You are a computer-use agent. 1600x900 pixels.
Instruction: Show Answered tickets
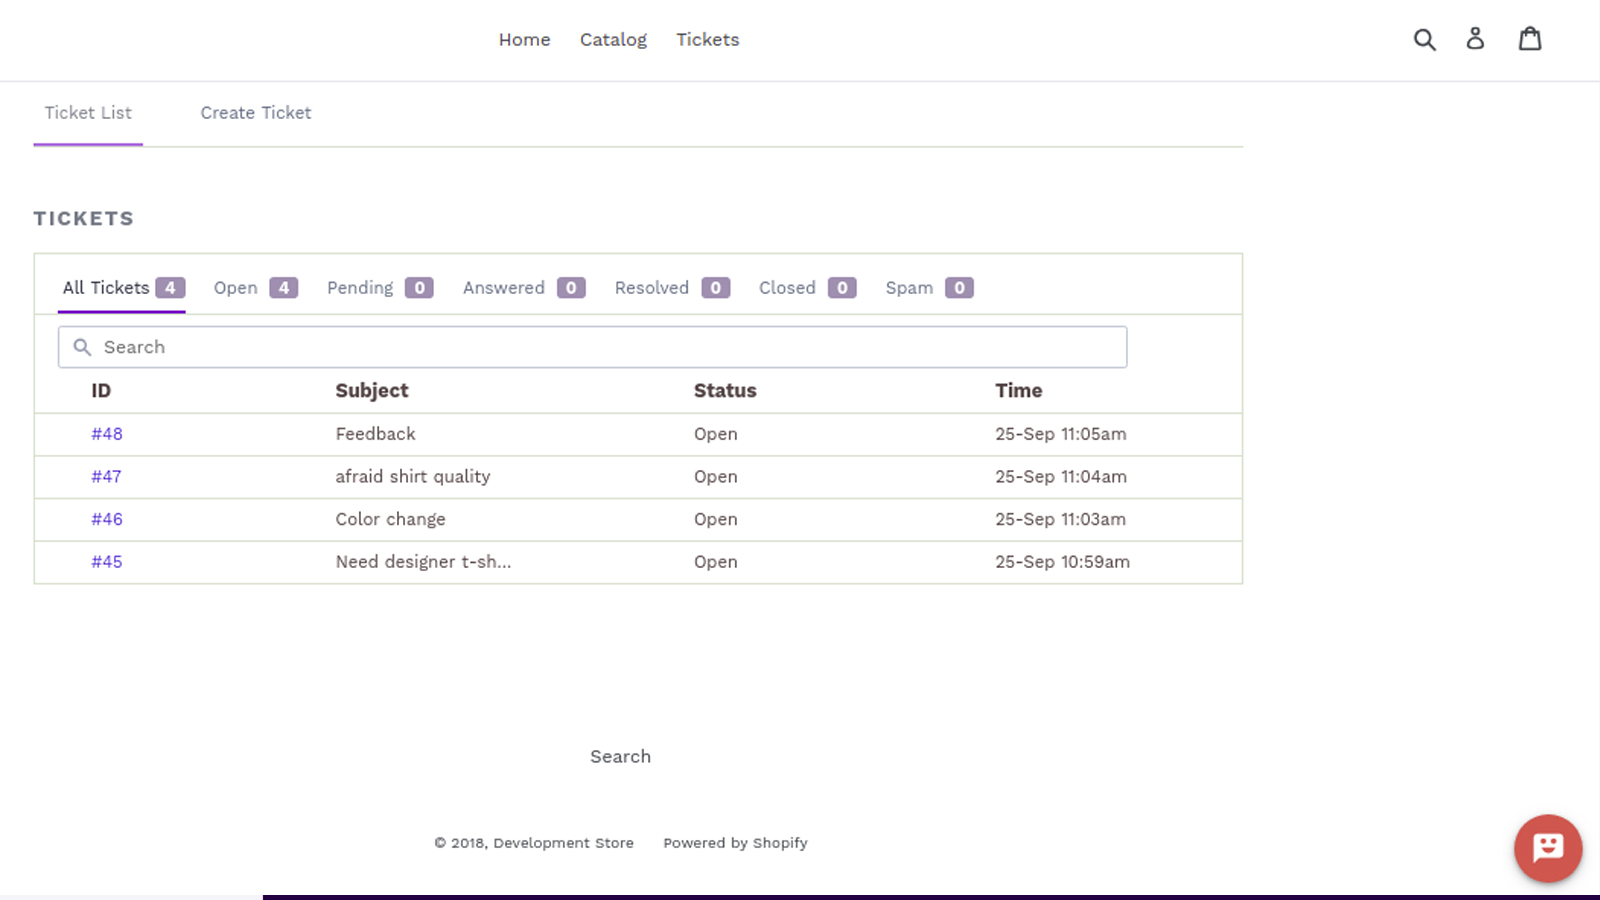click(x=503, y=287)
